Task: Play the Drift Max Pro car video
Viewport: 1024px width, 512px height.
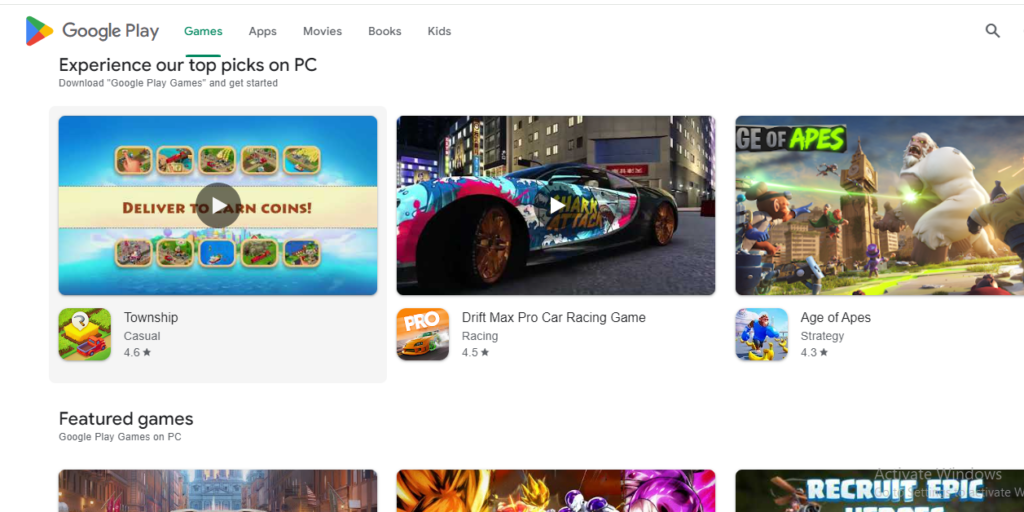Action: point(556,206)
